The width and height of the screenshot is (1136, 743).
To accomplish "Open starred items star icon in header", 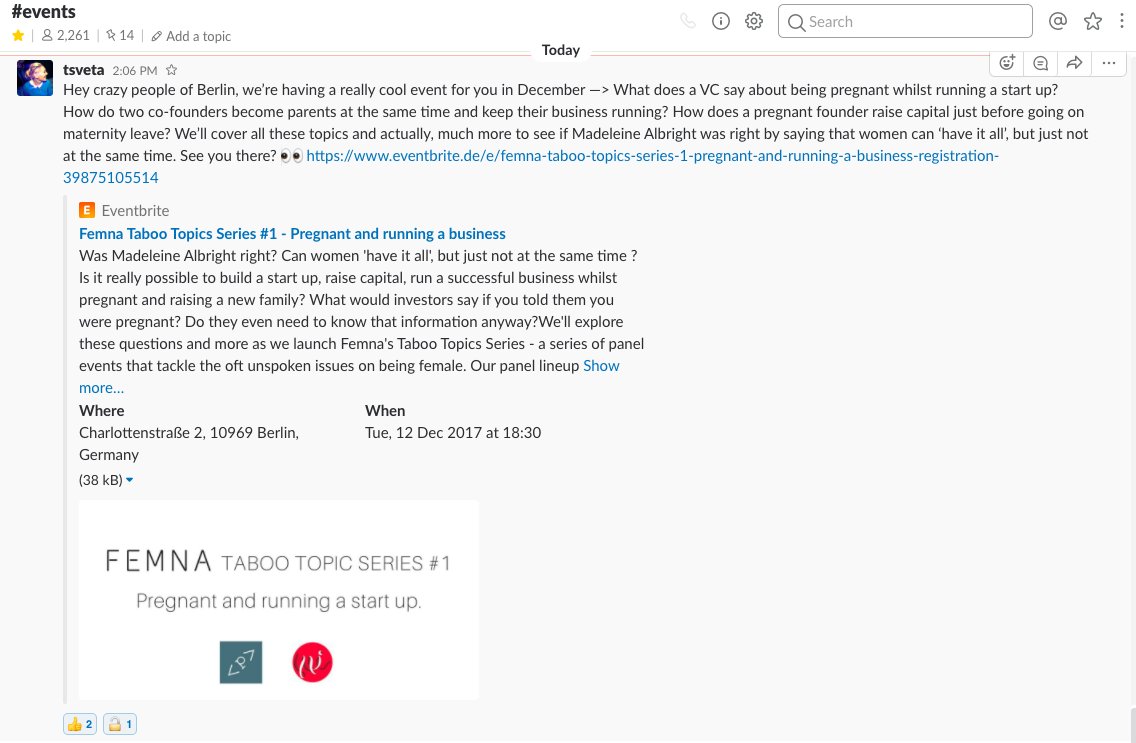I will point(1093,22).
